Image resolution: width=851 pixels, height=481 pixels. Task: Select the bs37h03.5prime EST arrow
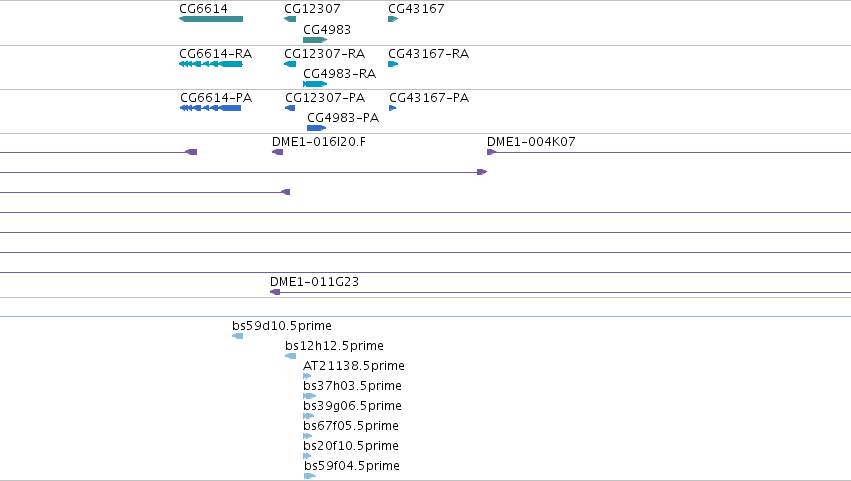pos(309,396)
